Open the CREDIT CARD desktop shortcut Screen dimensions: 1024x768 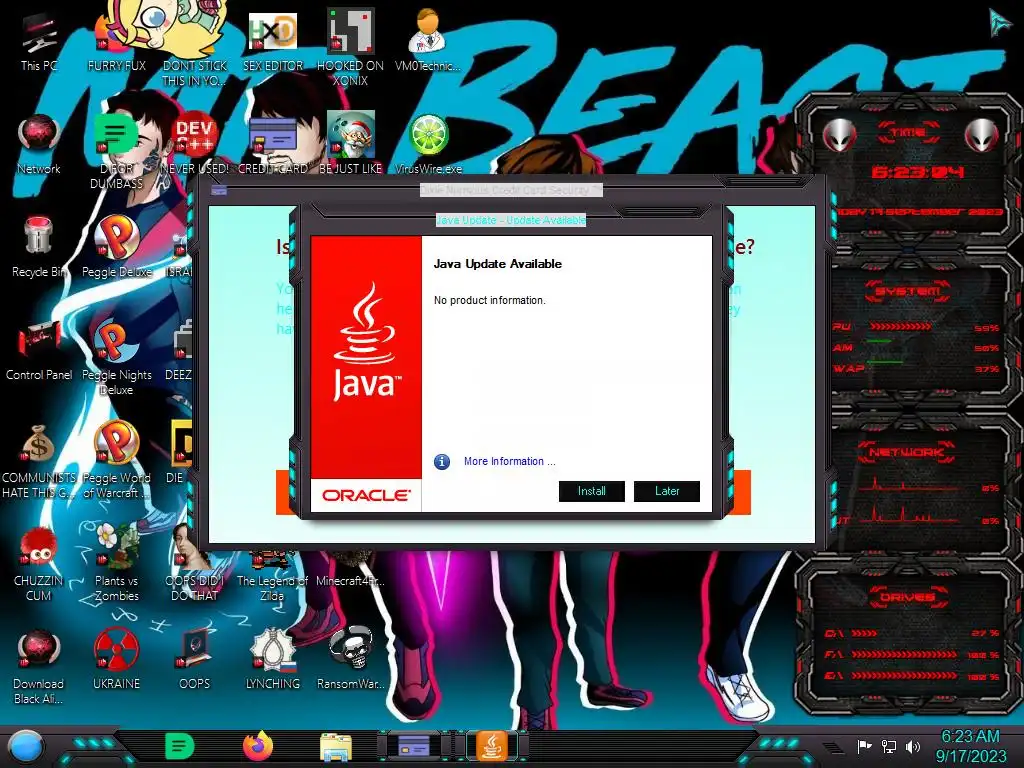[x=273, y=145]
